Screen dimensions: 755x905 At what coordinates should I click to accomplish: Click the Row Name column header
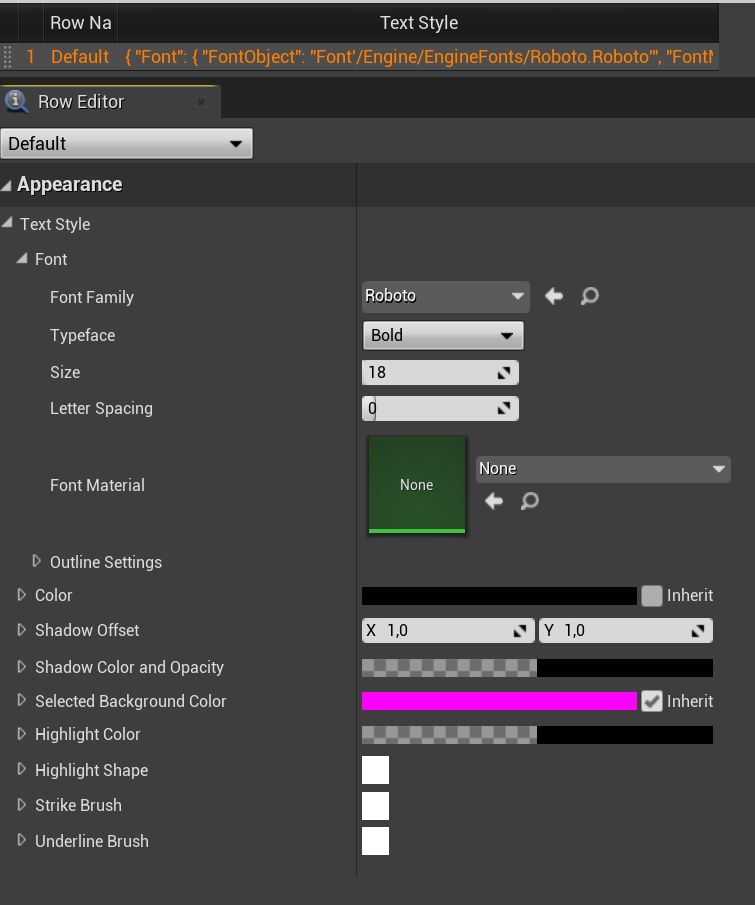click(80, 23)
